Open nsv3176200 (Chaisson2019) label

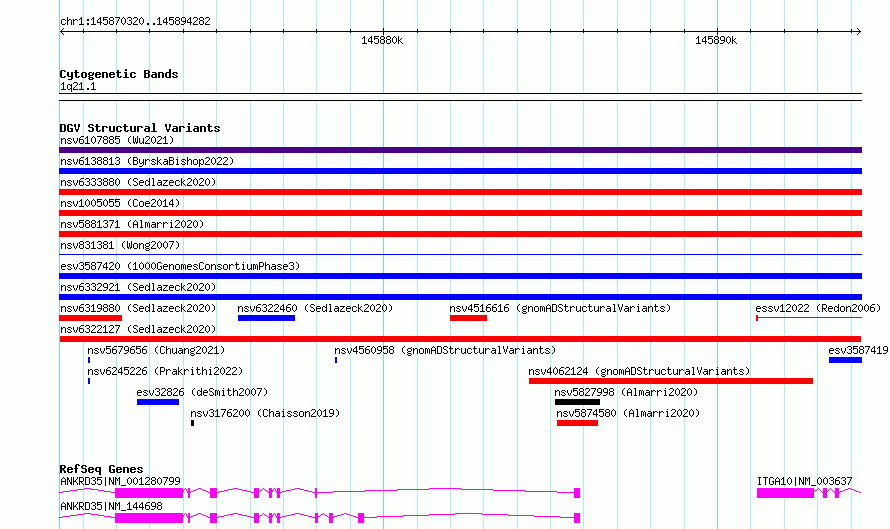tap(265, 413)
